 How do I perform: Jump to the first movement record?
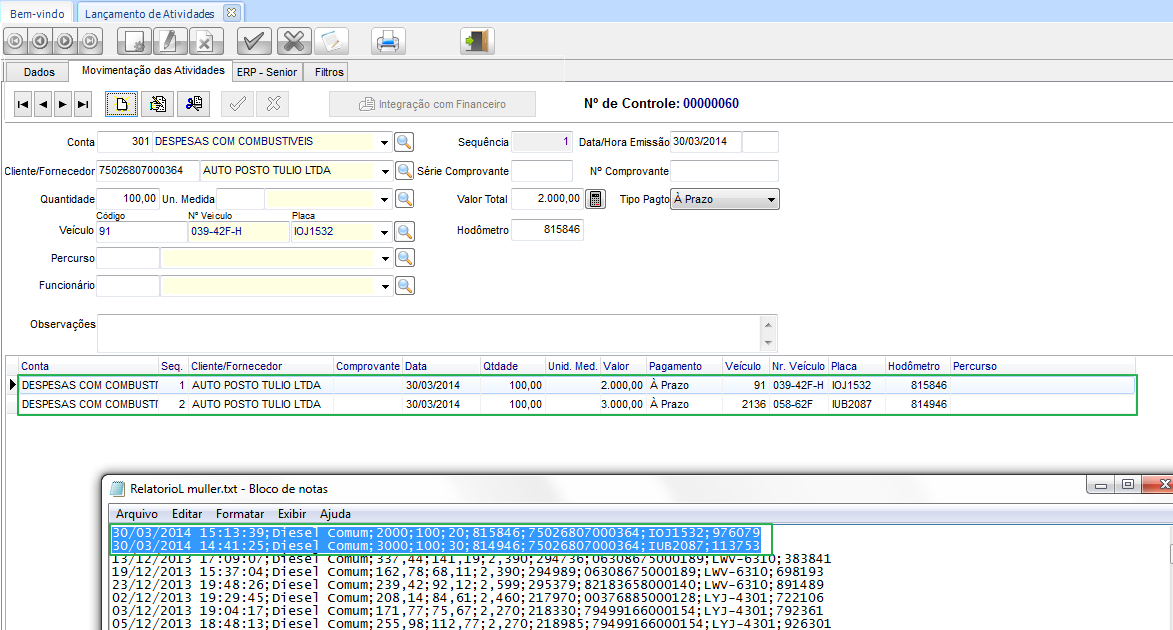click(23, 104)
